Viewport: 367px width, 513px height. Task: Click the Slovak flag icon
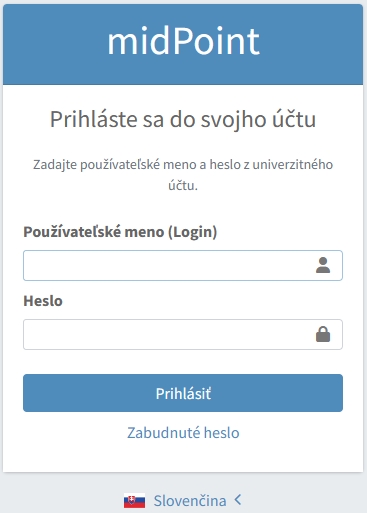pyautogui.click(x=134, y=500)
